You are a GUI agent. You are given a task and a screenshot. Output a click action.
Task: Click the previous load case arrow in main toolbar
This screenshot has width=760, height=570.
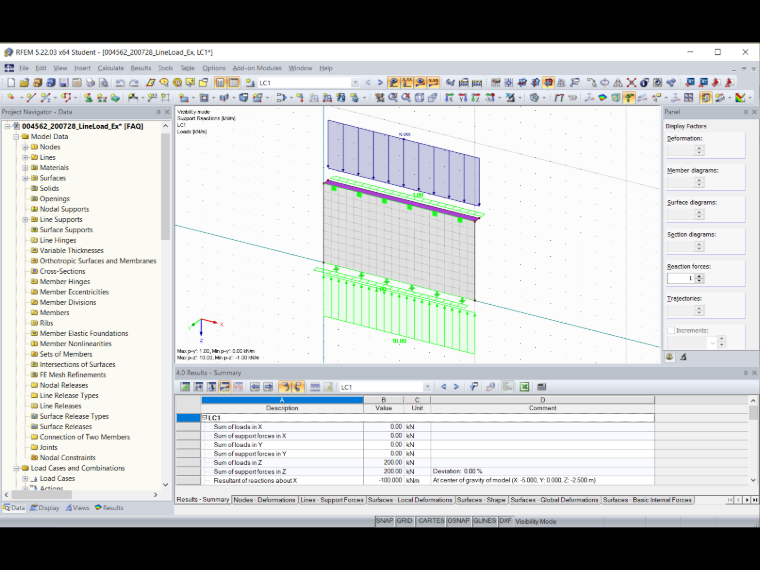(368, 83)
